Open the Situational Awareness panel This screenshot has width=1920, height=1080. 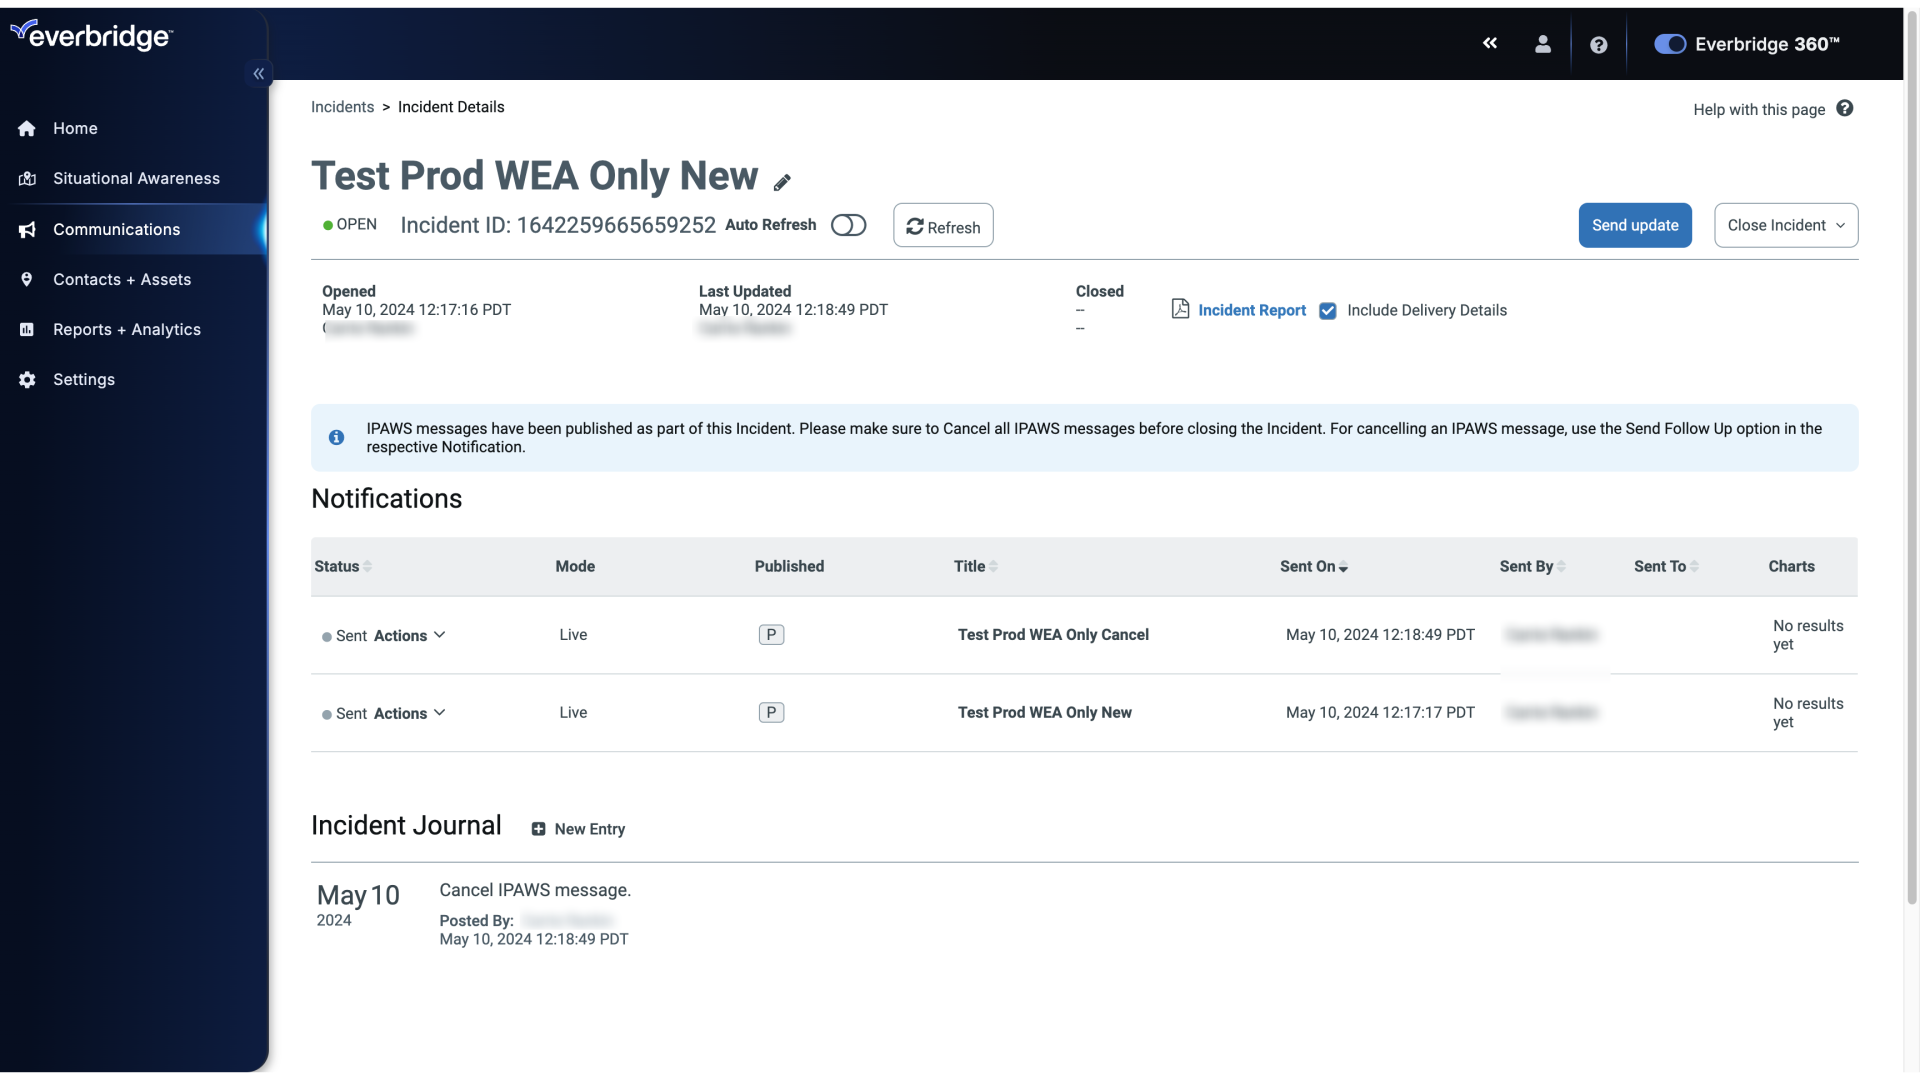click(x=137, y=178)
